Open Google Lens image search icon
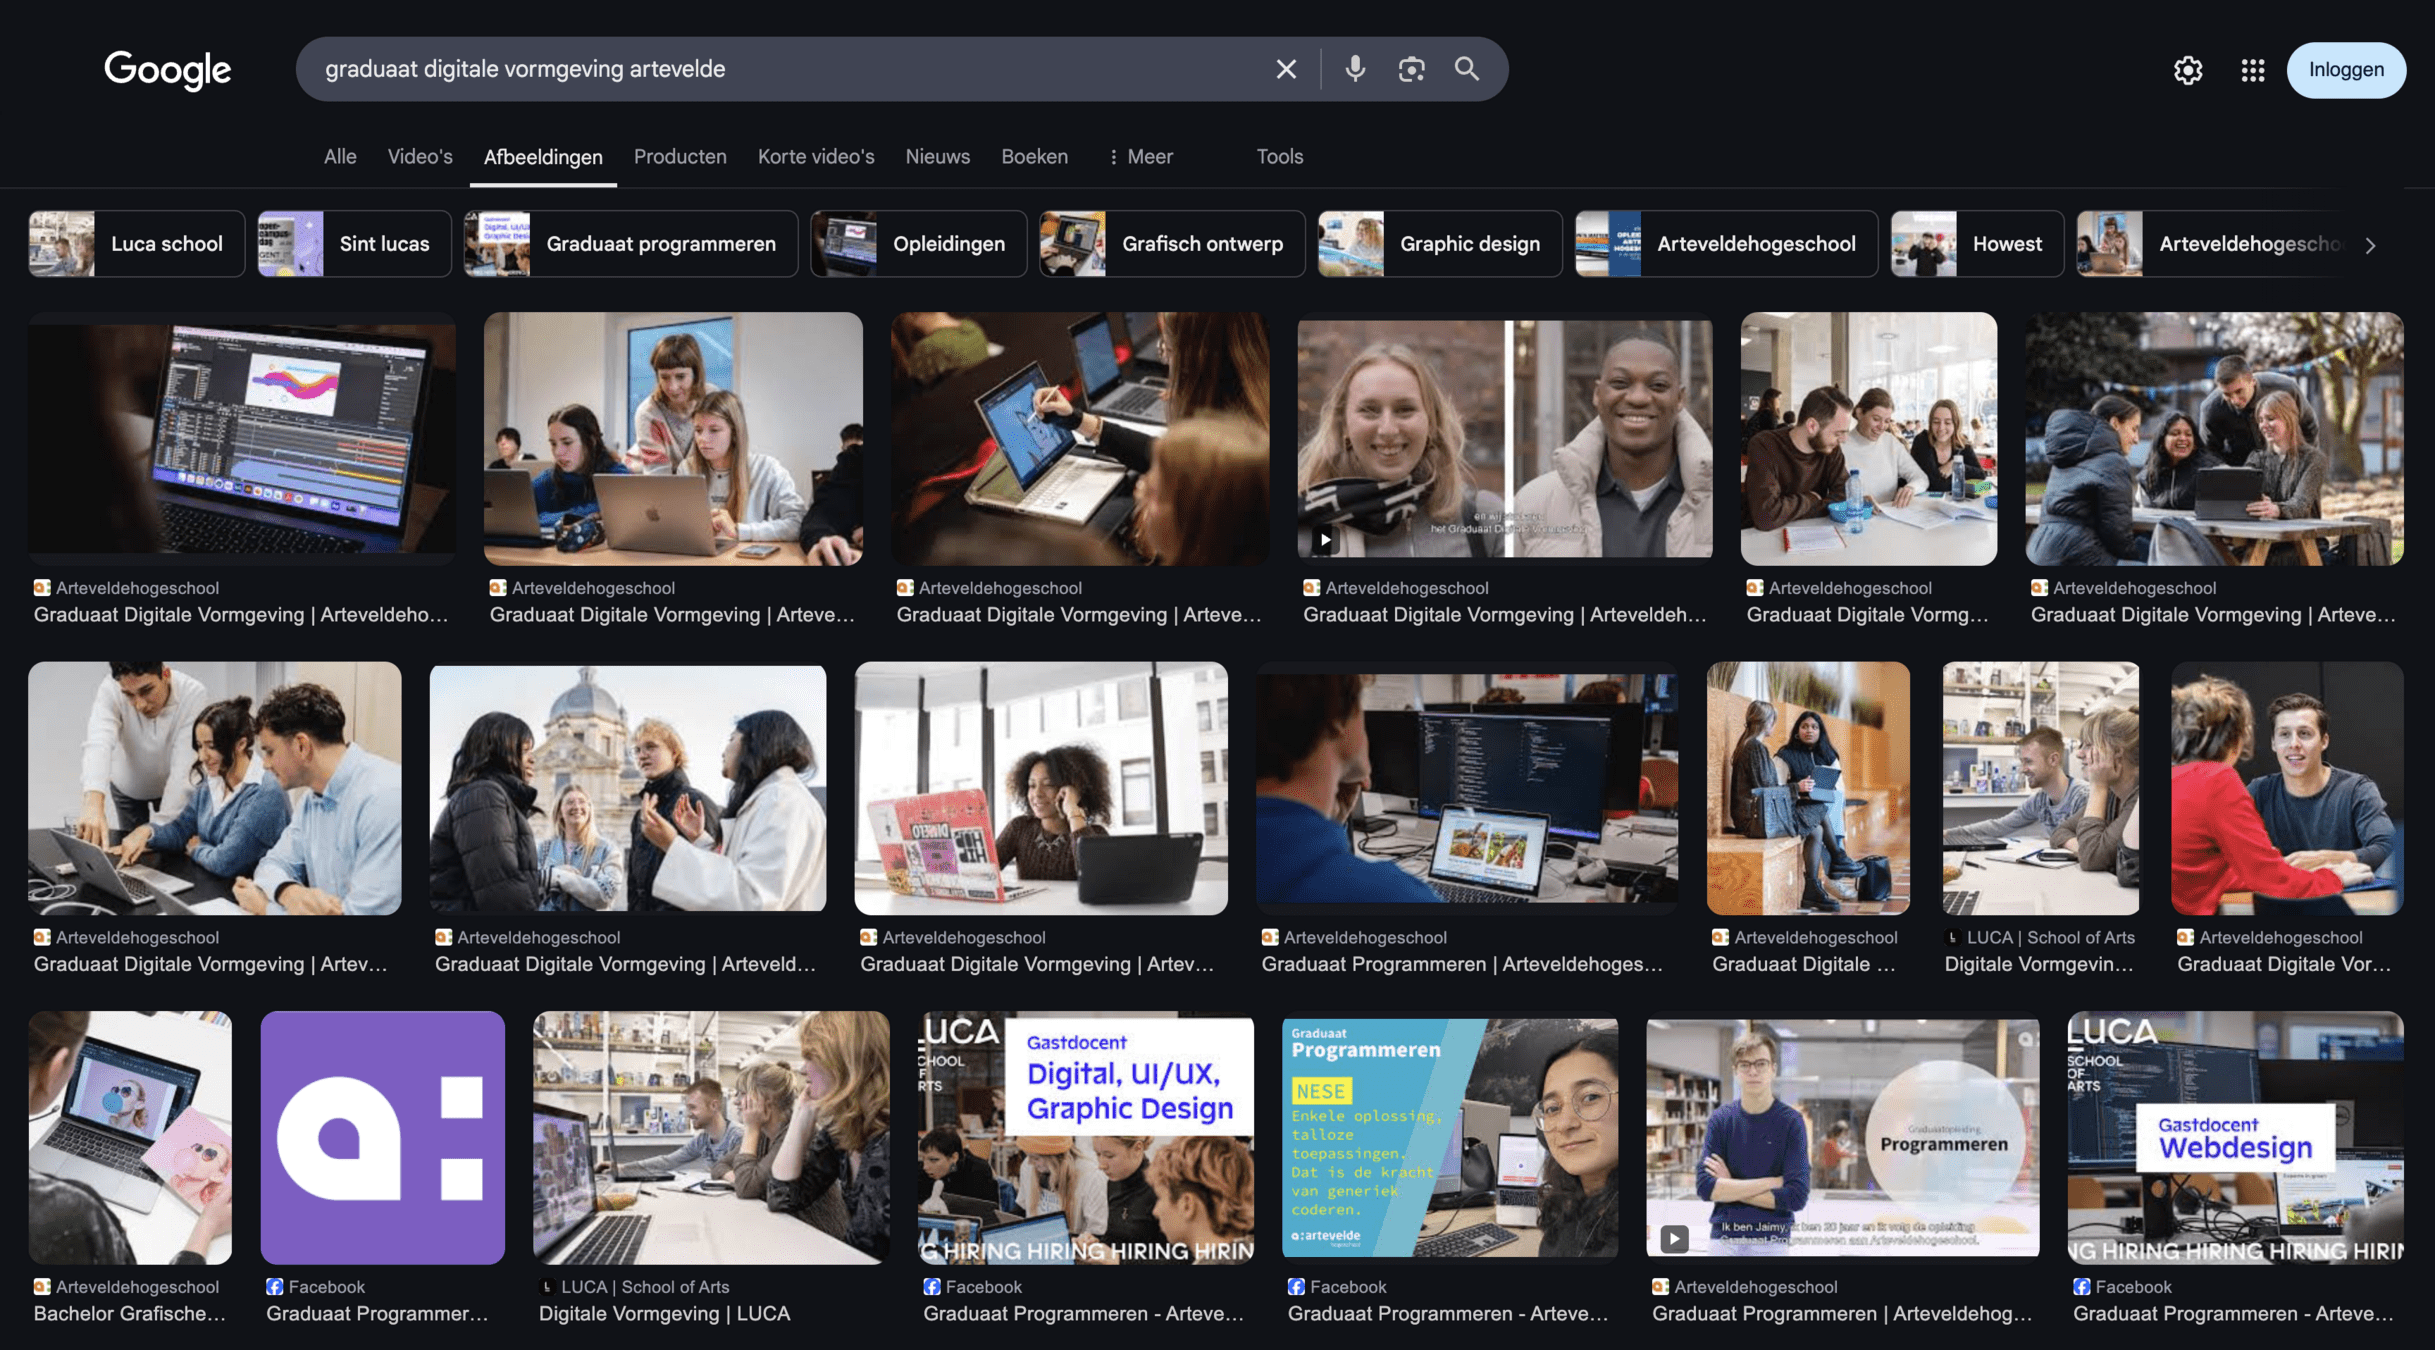 point(1410,69)
